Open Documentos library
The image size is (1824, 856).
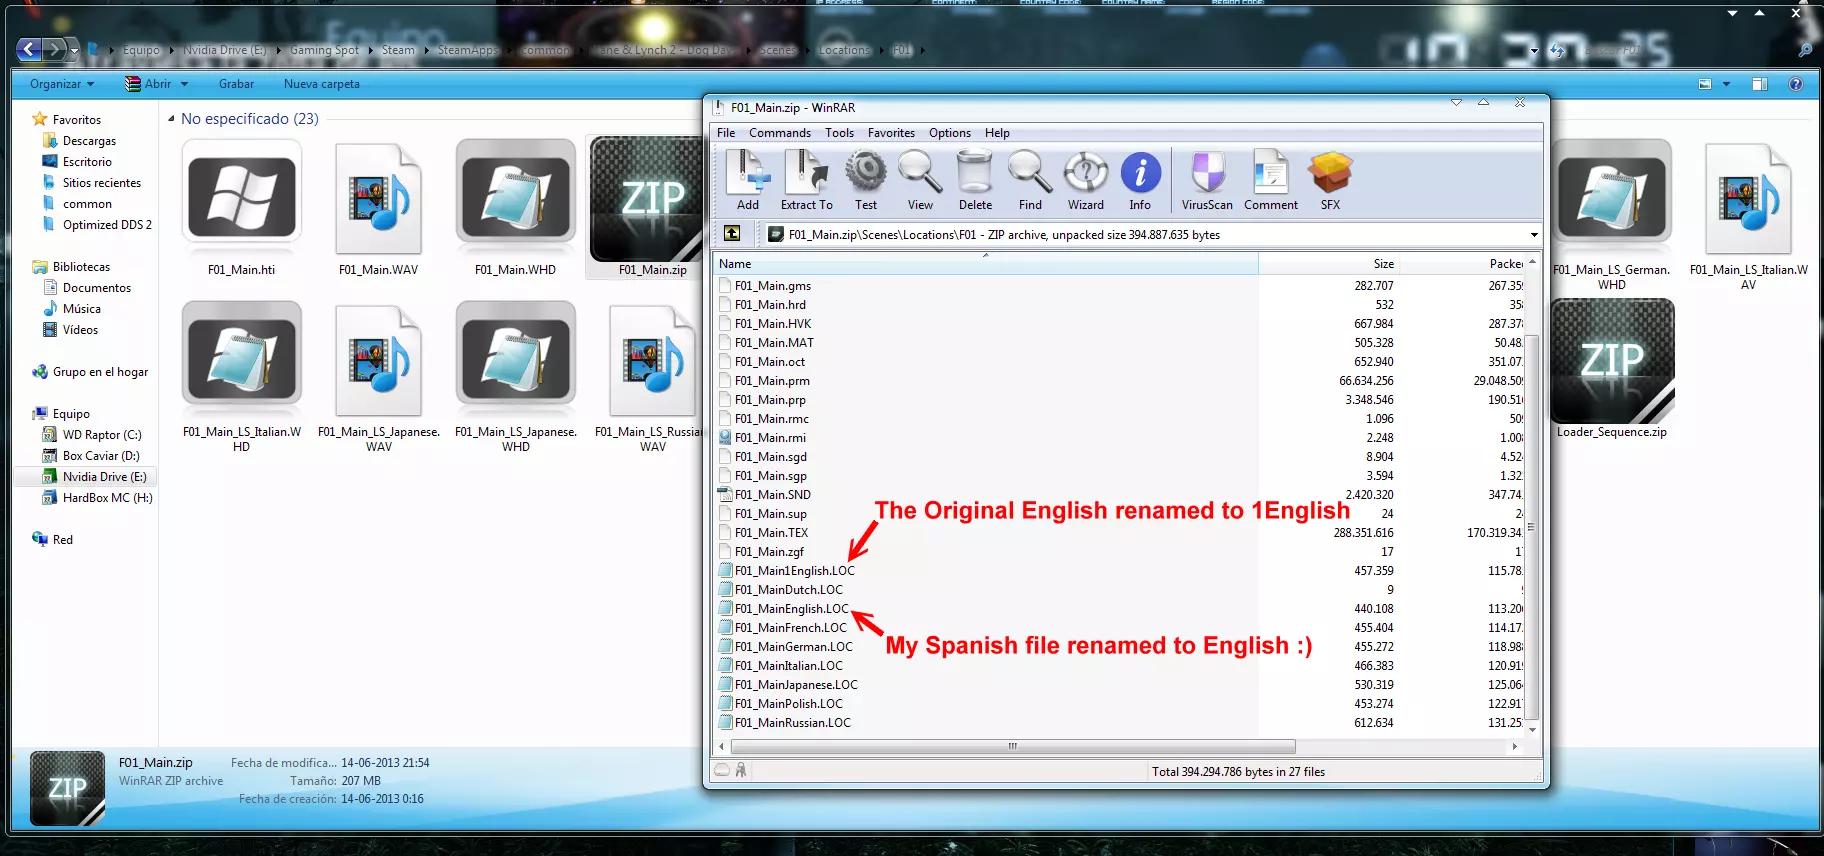(x=97, y=288)
